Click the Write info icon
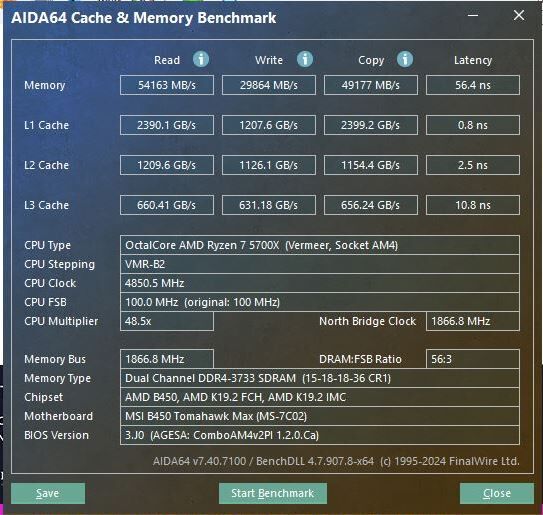543x515 pixels. 305,59
